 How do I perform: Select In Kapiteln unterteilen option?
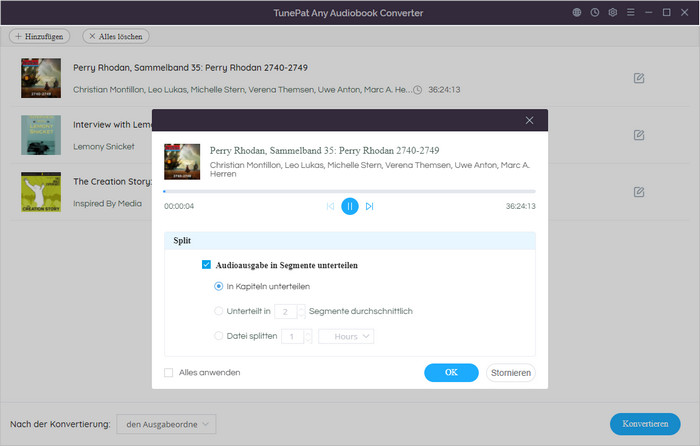tap(218, 286)
